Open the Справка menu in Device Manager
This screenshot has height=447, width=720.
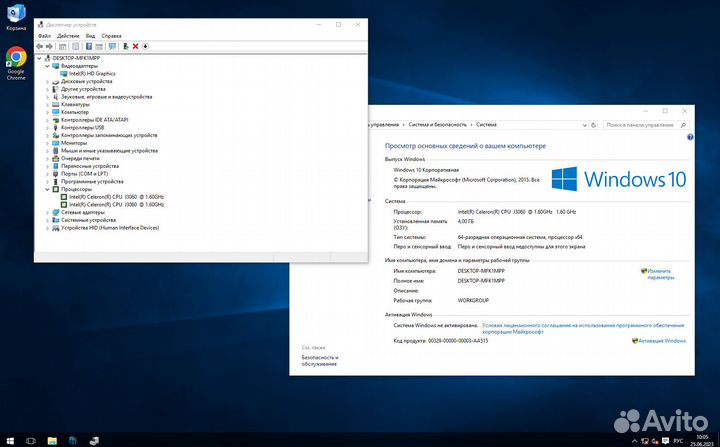(x=112, y=36)
